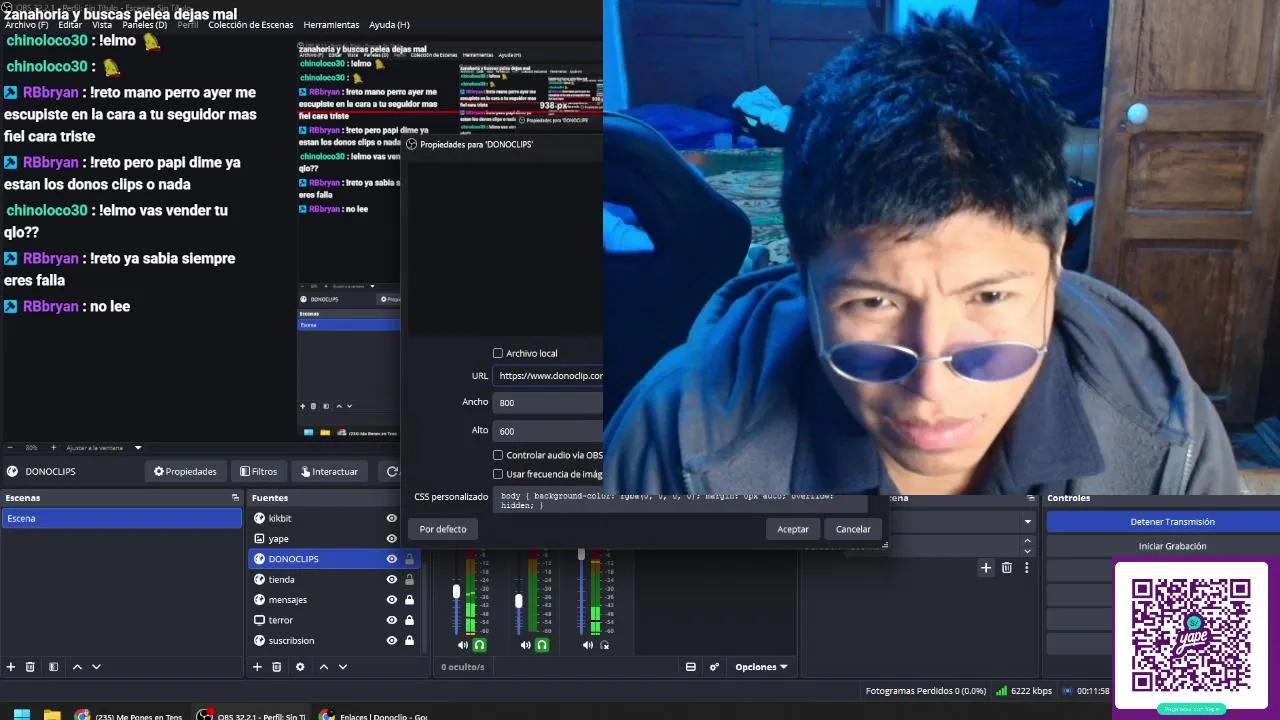
Task: Open File Explorer from the taskbar
Action: pyautogui.click(x=52, y=715)
